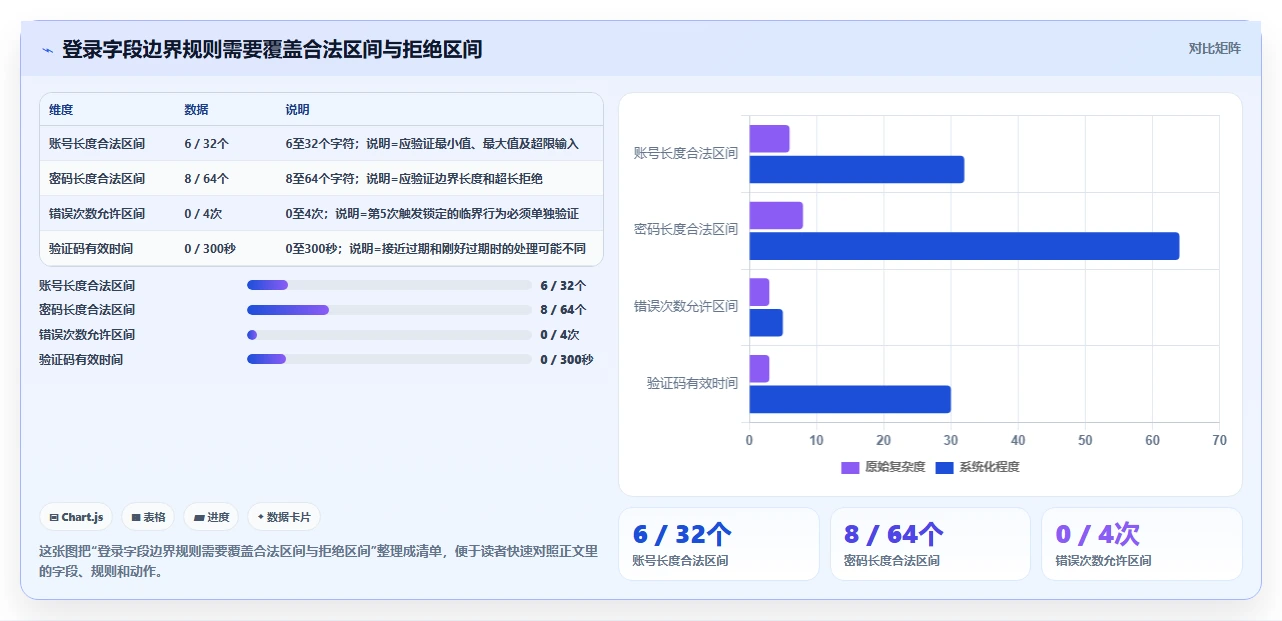
Task: Click the 维度 column header
Action: point(61,110)
